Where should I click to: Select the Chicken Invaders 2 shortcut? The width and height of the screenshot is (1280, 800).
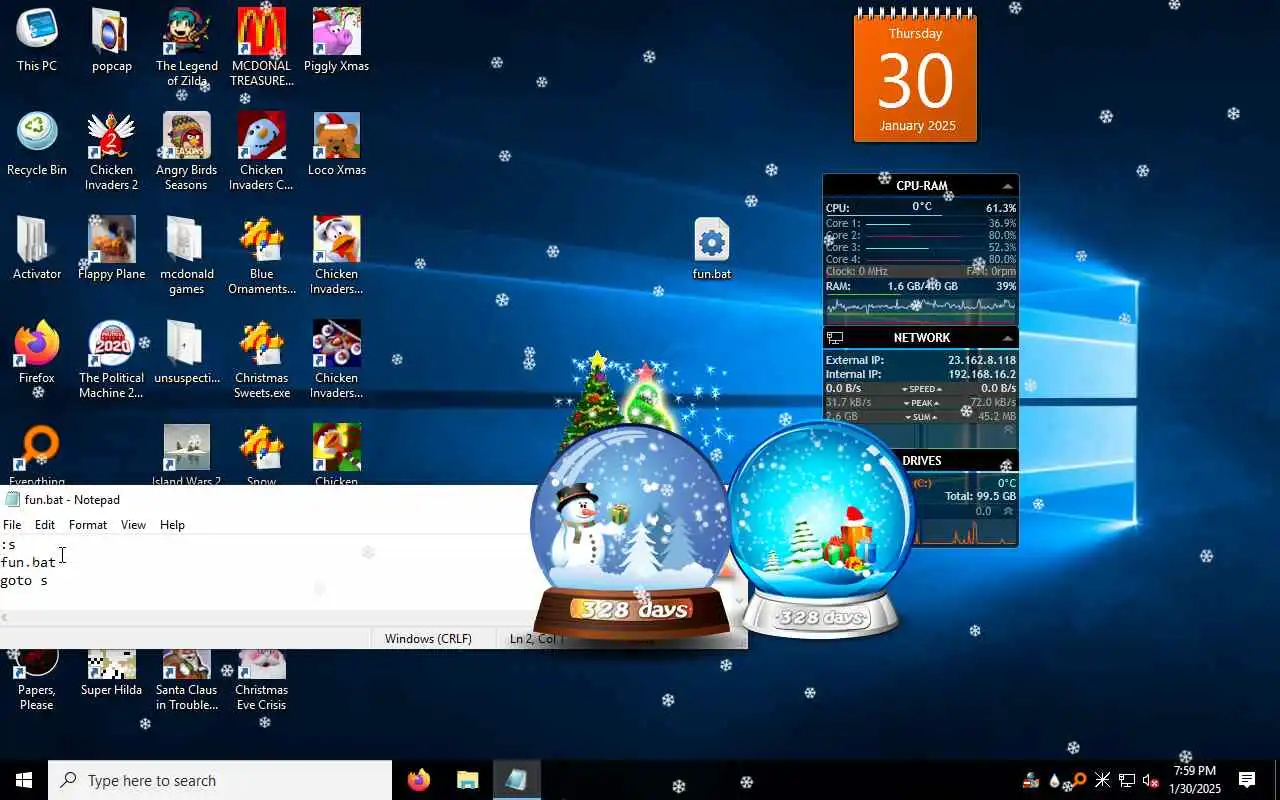(x=112, y=151)
